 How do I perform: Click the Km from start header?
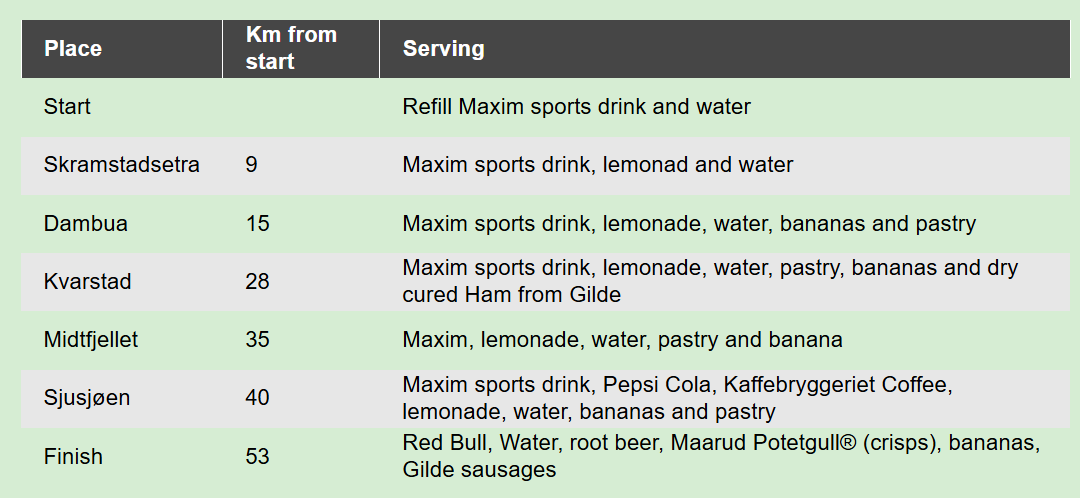coord(291,48)
